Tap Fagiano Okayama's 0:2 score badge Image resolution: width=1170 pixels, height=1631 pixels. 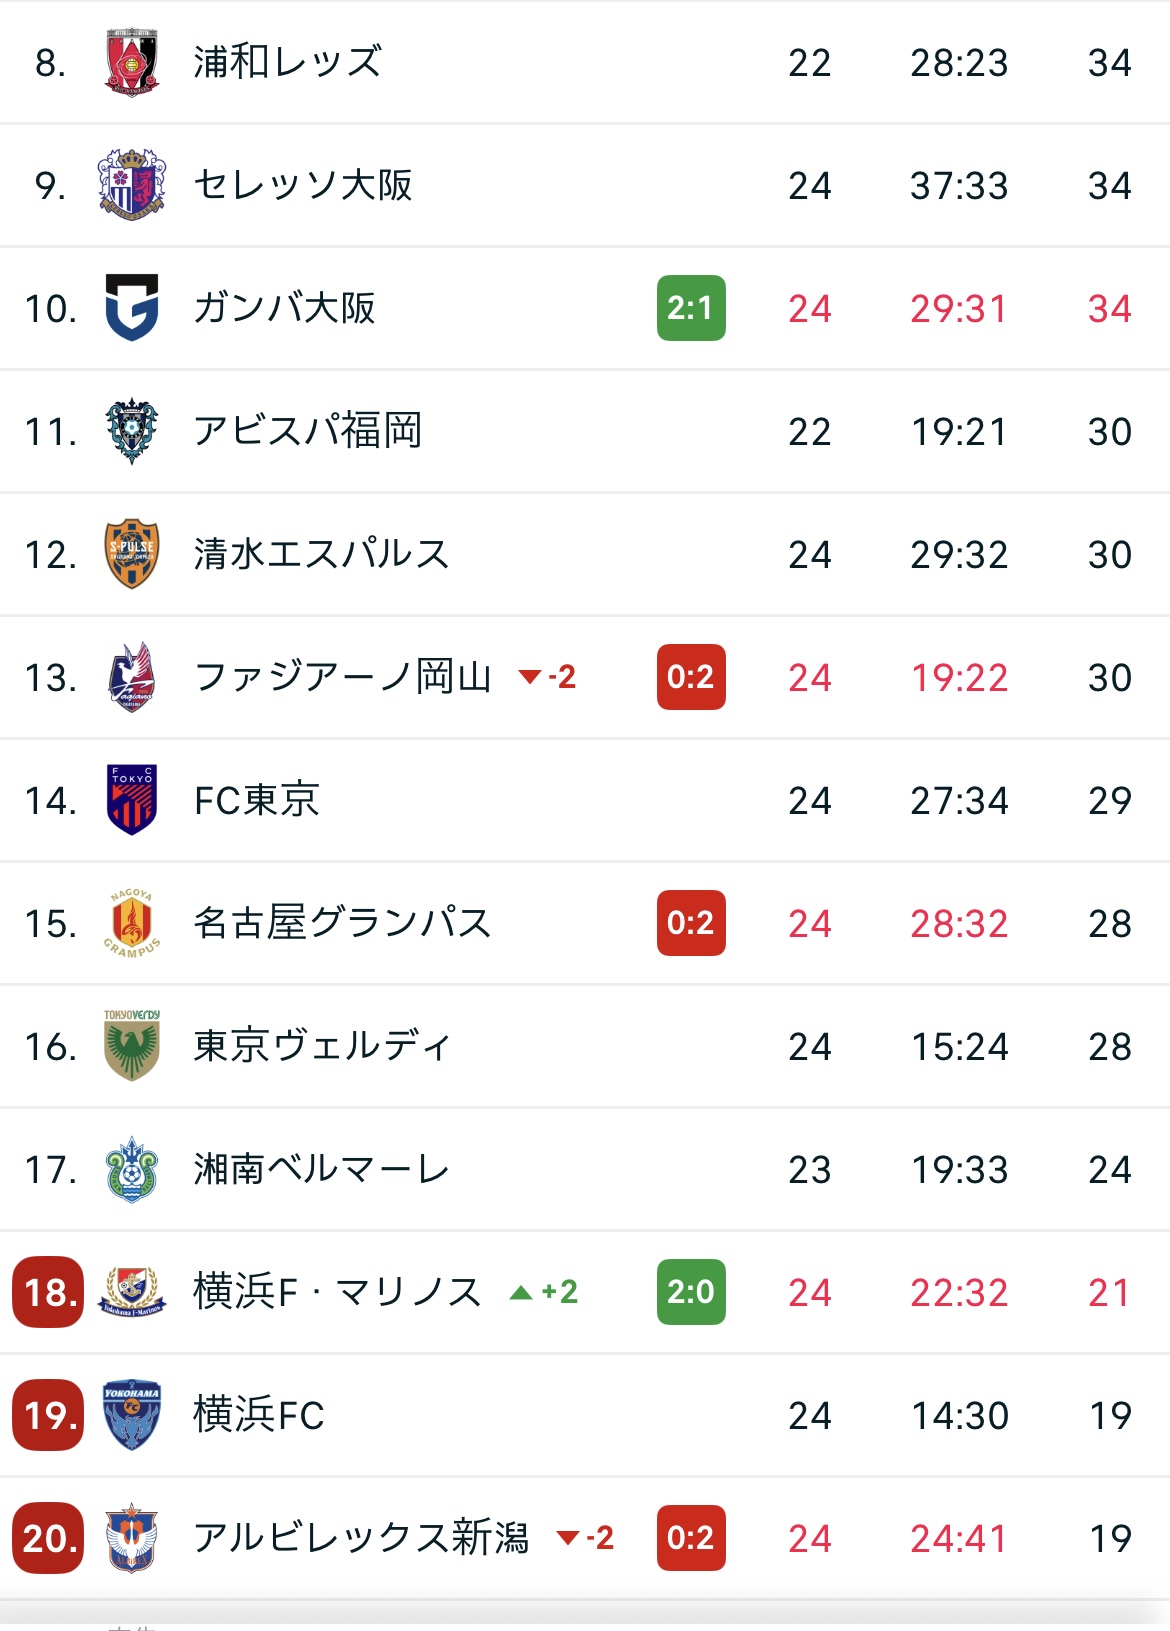(x=691, y=677)
